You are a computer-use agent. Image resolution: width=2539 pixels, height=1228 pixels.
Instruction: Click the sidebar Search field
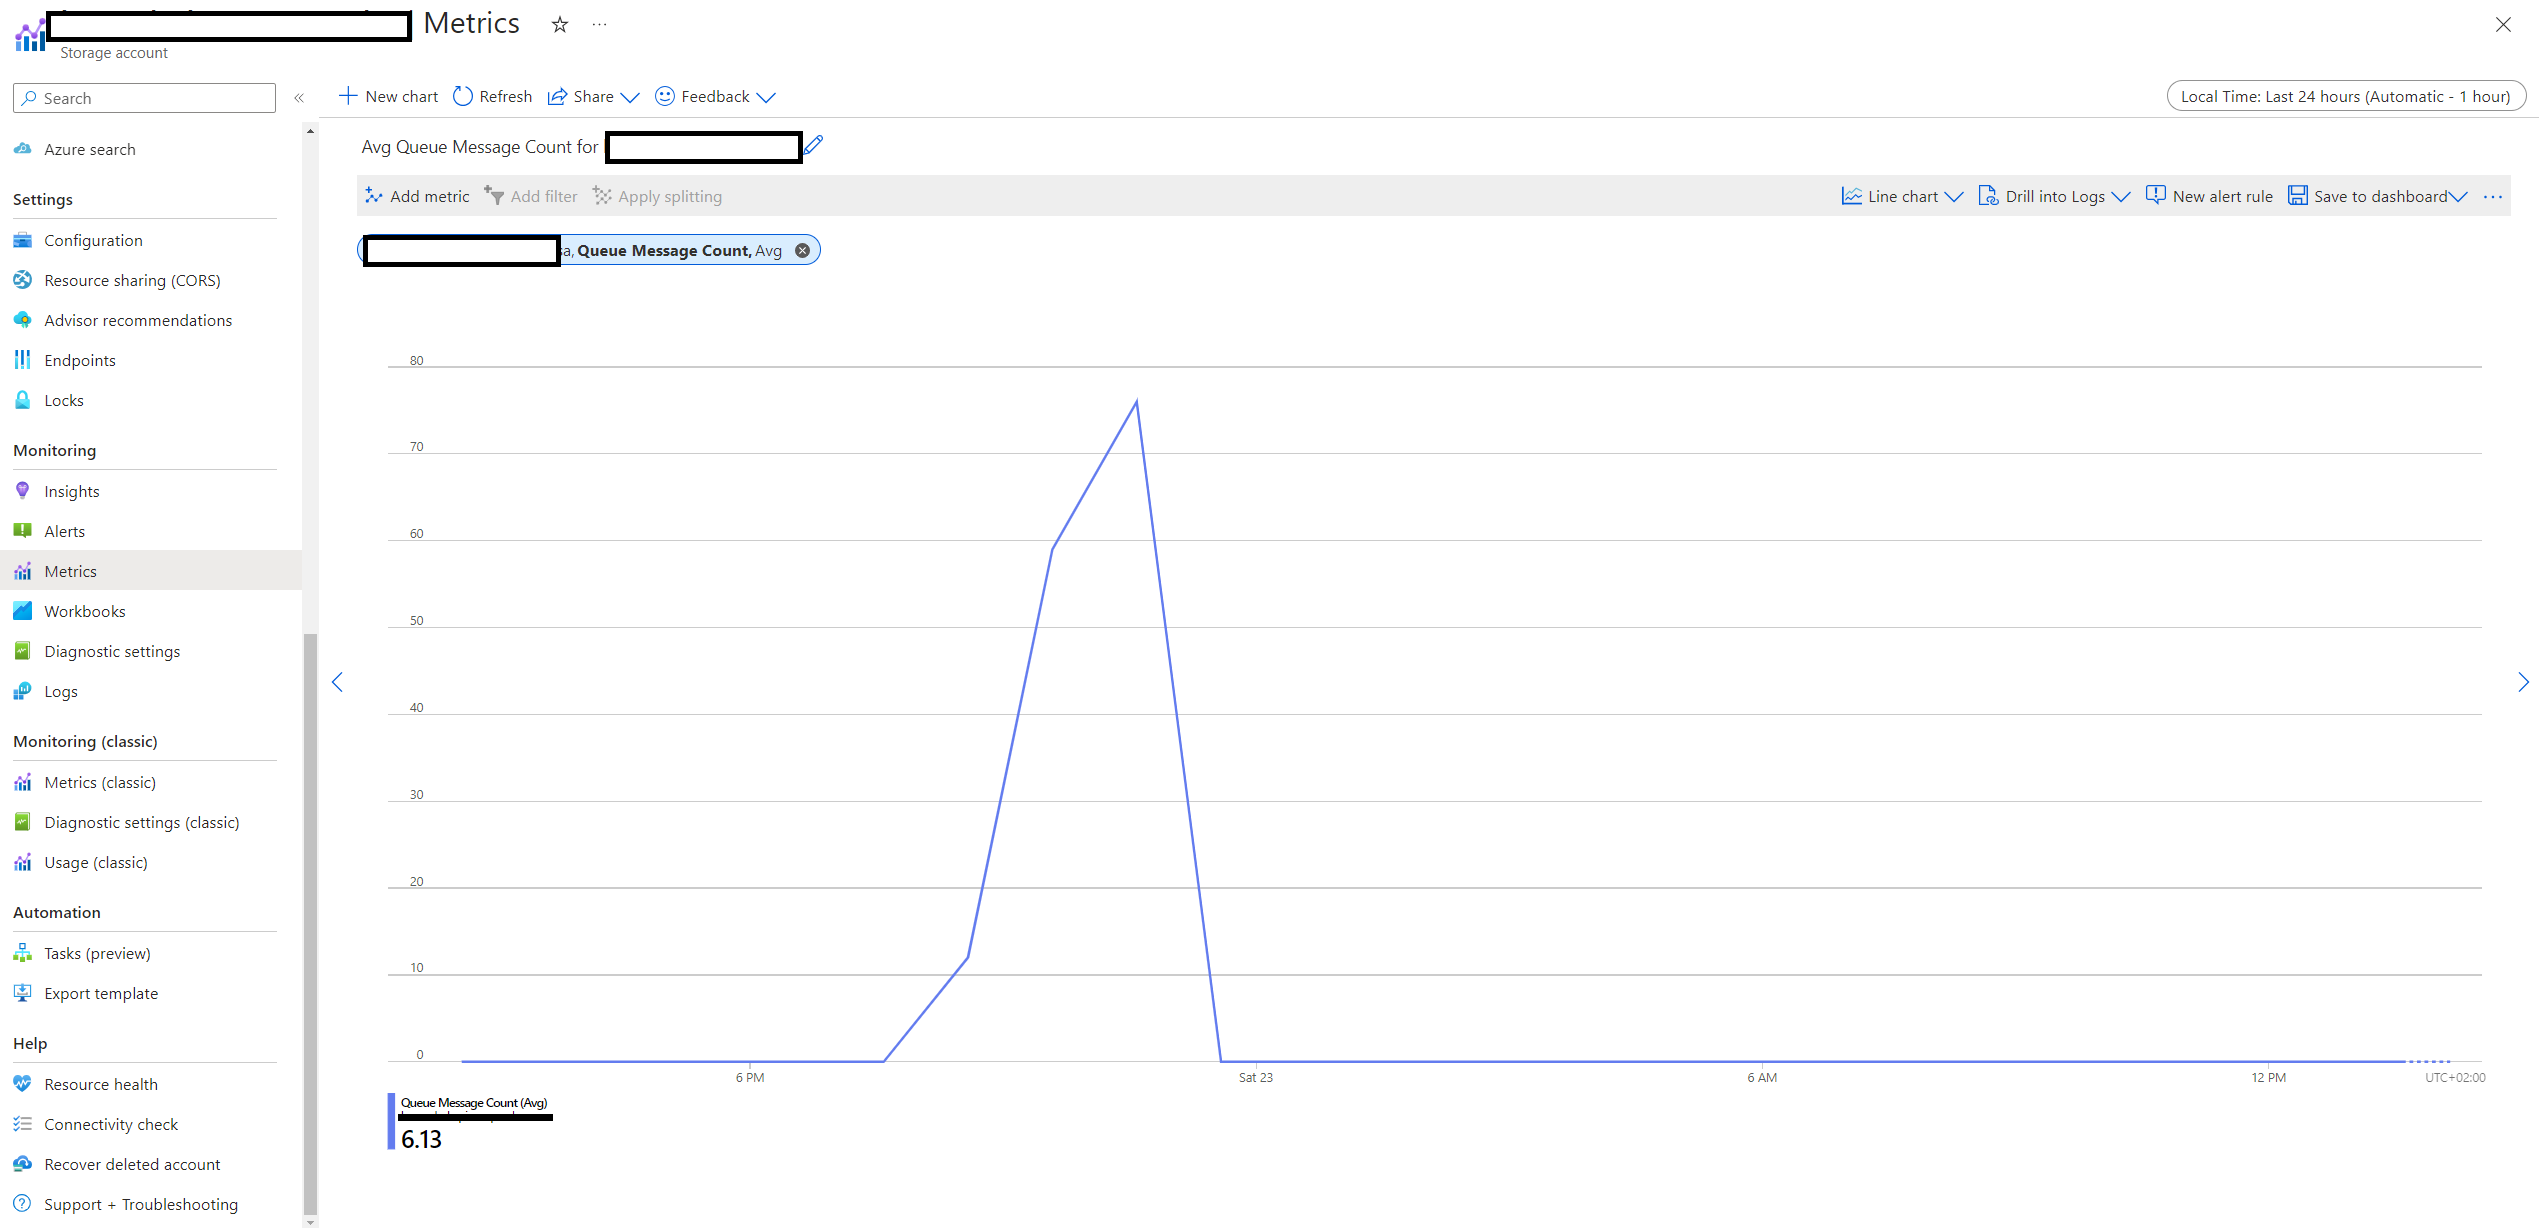click(145, 98)
